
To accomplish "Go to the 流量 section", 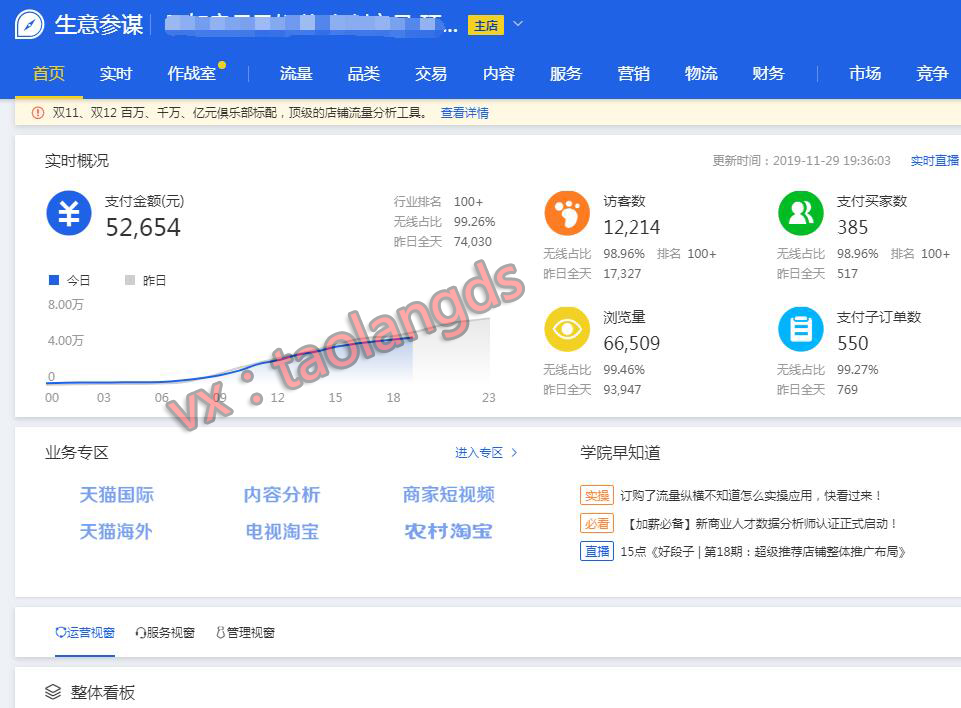I will point(296,74).
